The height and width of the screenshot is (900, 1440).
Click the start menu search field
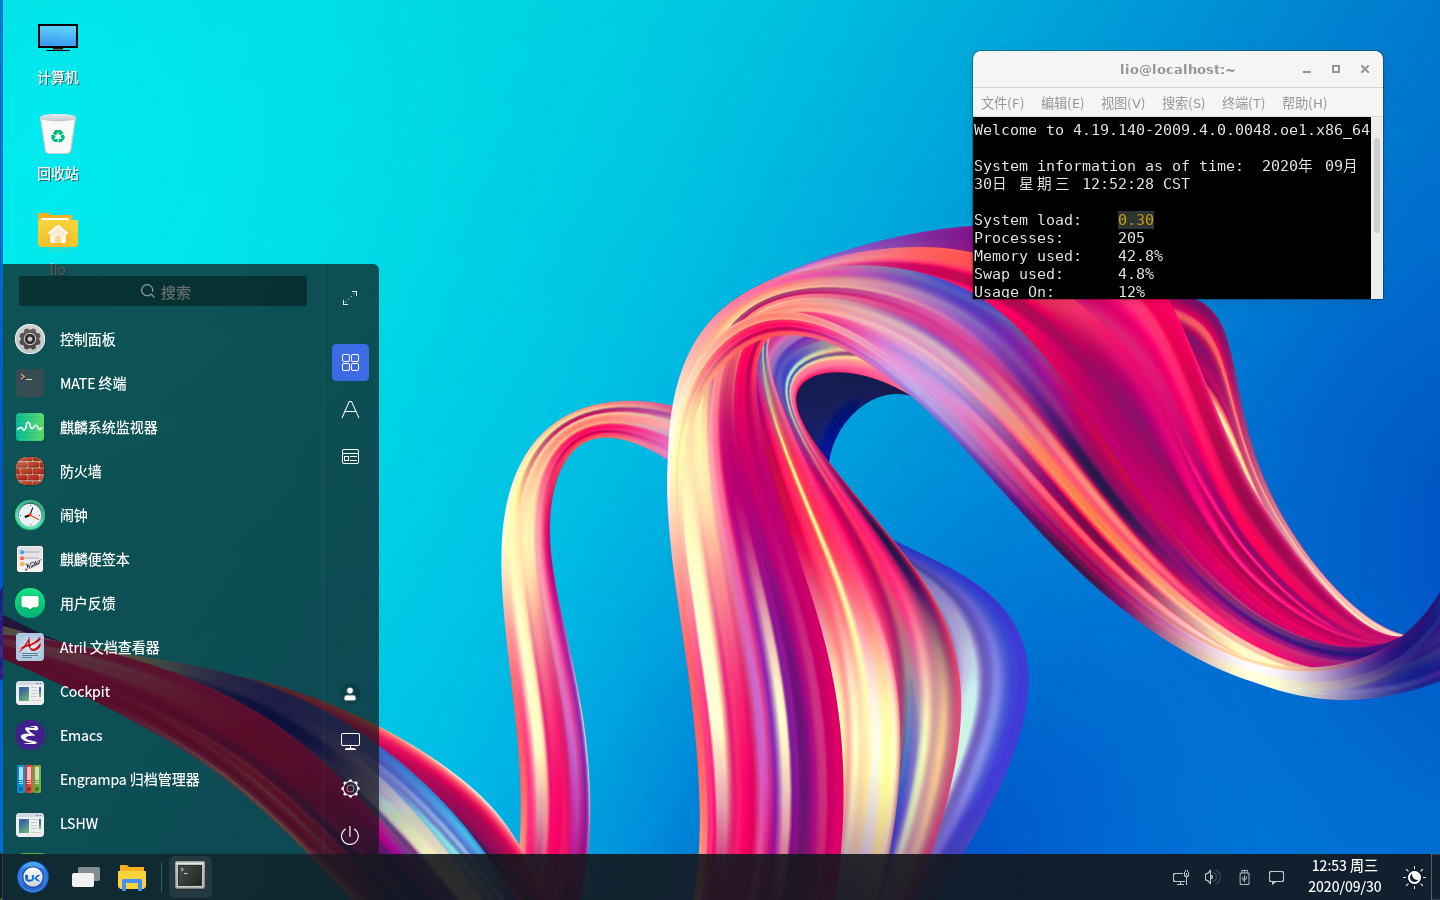163,292
